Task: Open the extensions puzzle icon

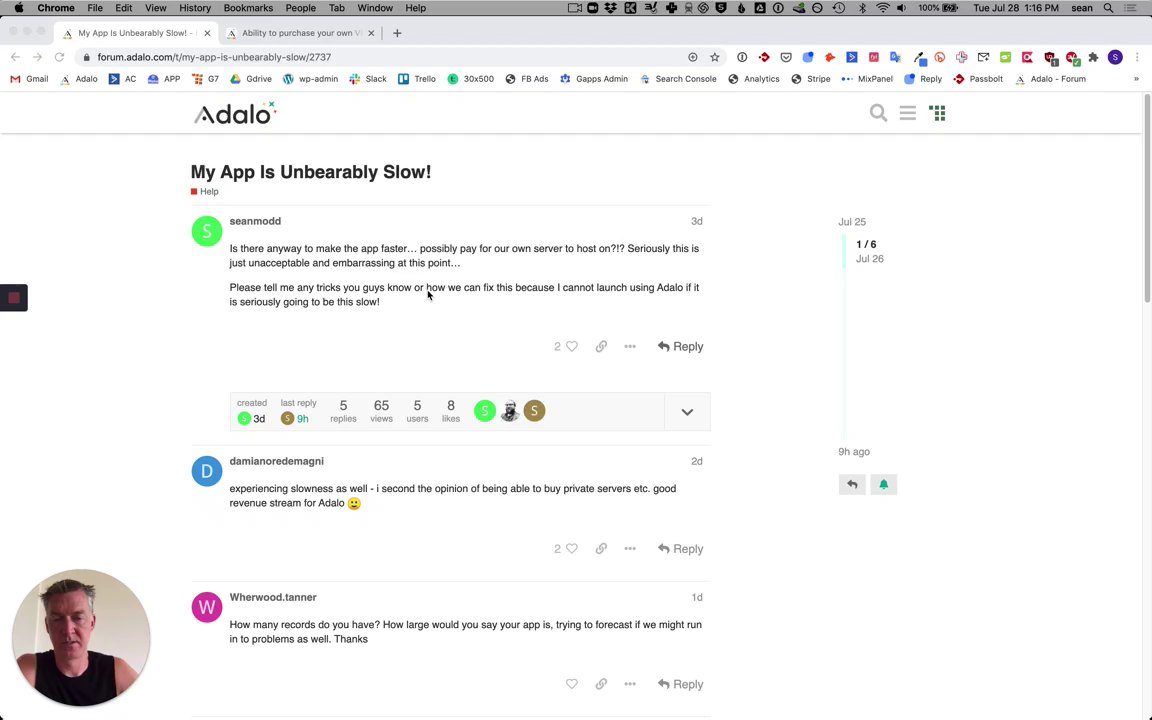Action: (1093, 57)
